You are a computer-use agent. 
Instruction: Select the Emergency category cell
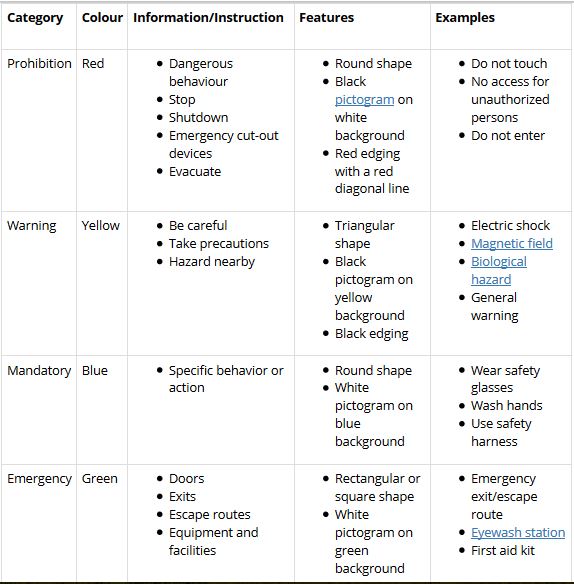[x=39, y=479]
